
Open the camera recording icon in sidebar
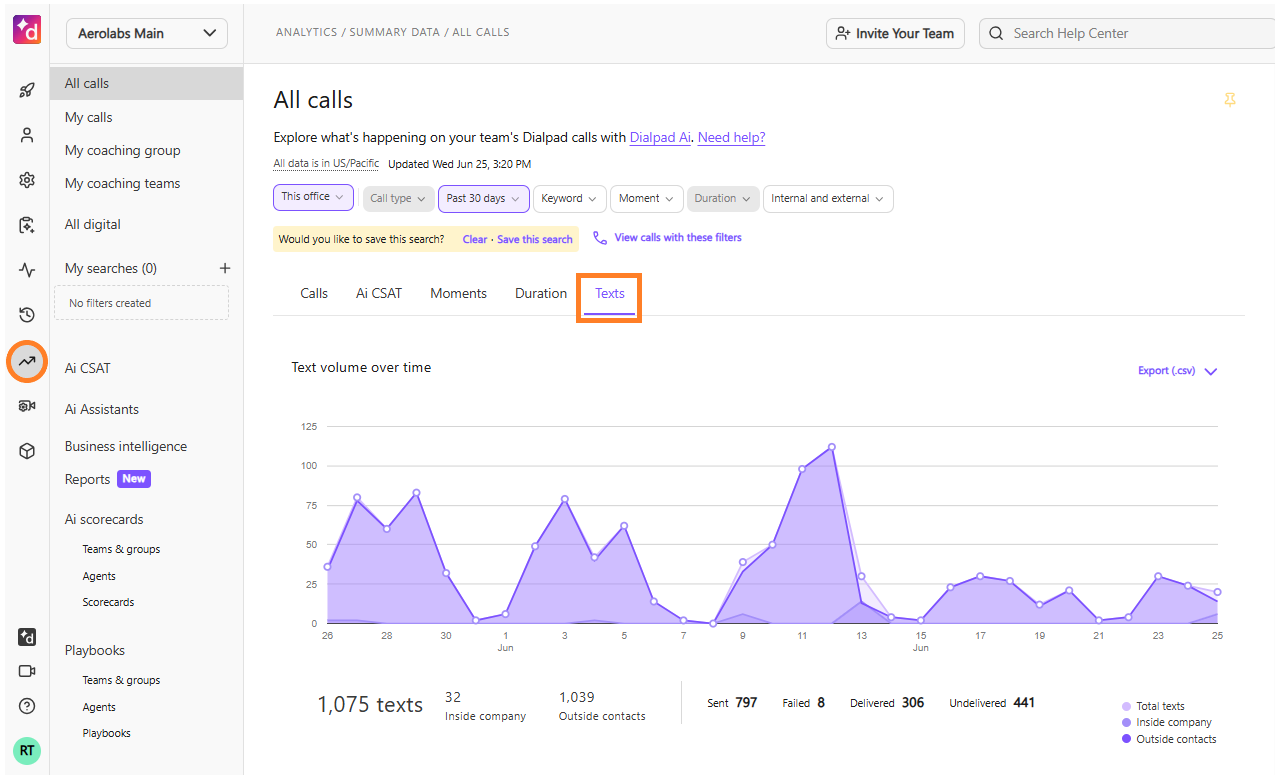tap(27, 406)
